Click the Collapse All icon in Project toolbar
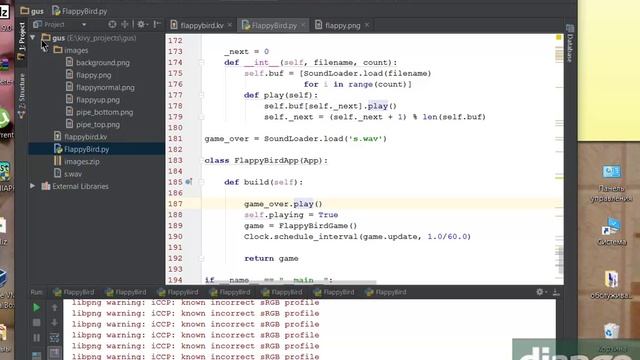Viewport: 640px width, 360px height. click(x=124, y=24)
